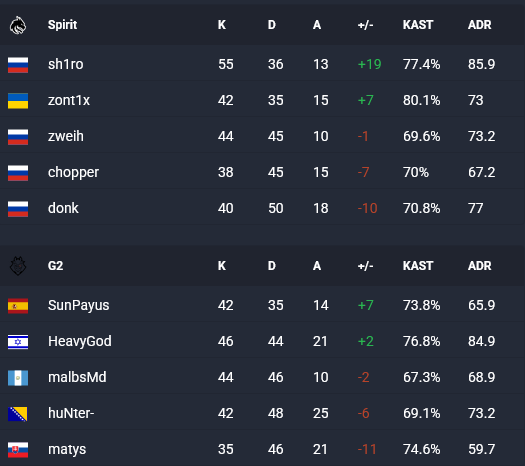This screenshot has width=525, height=466.
Task: Click the Bosnian flag beside huNter-
Action: point(18,414)
